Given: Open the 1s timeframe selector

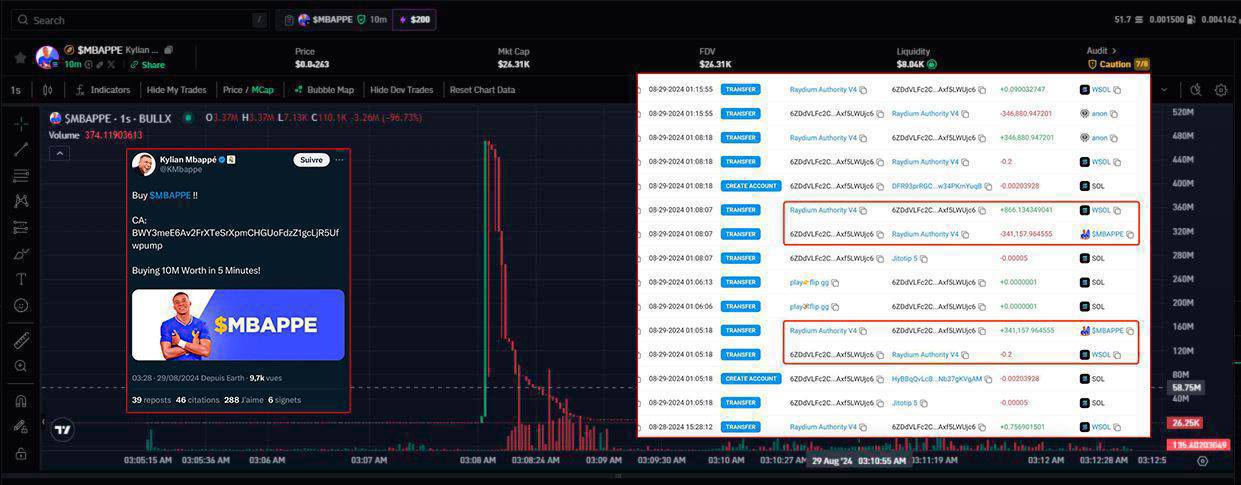Looking at the screenshot, I should pyautogui.click(x=16, y=90).
